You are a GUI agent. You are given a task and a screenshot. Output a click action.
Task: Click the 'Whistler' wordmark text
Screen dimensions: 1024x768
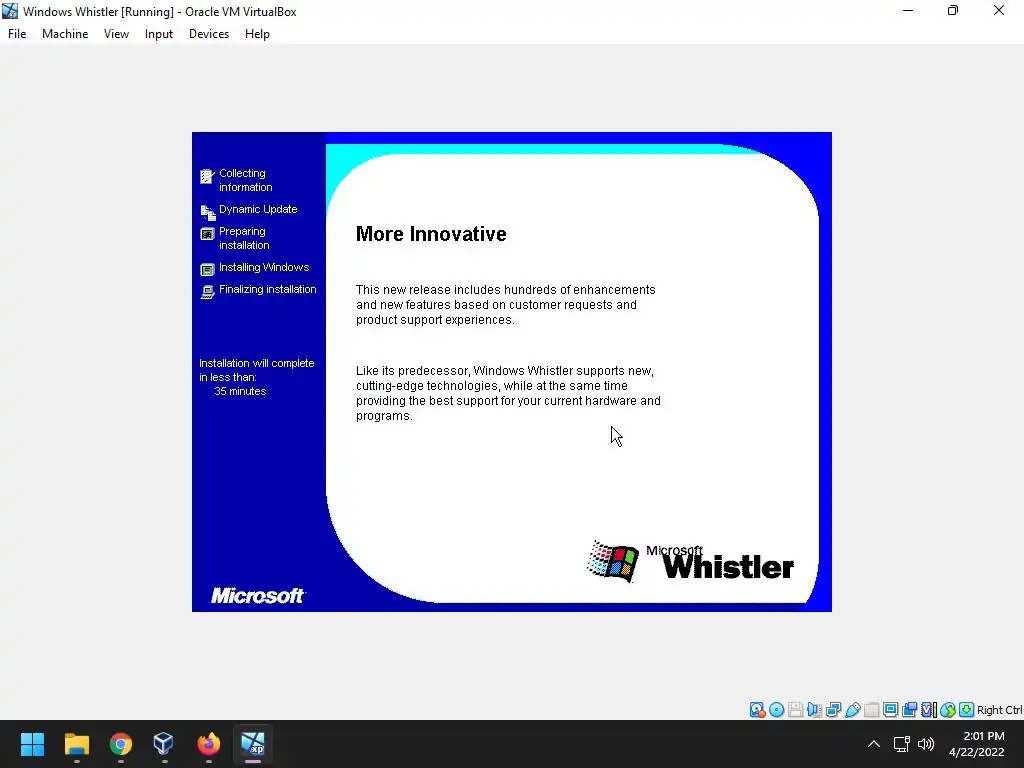pos(728,568)
